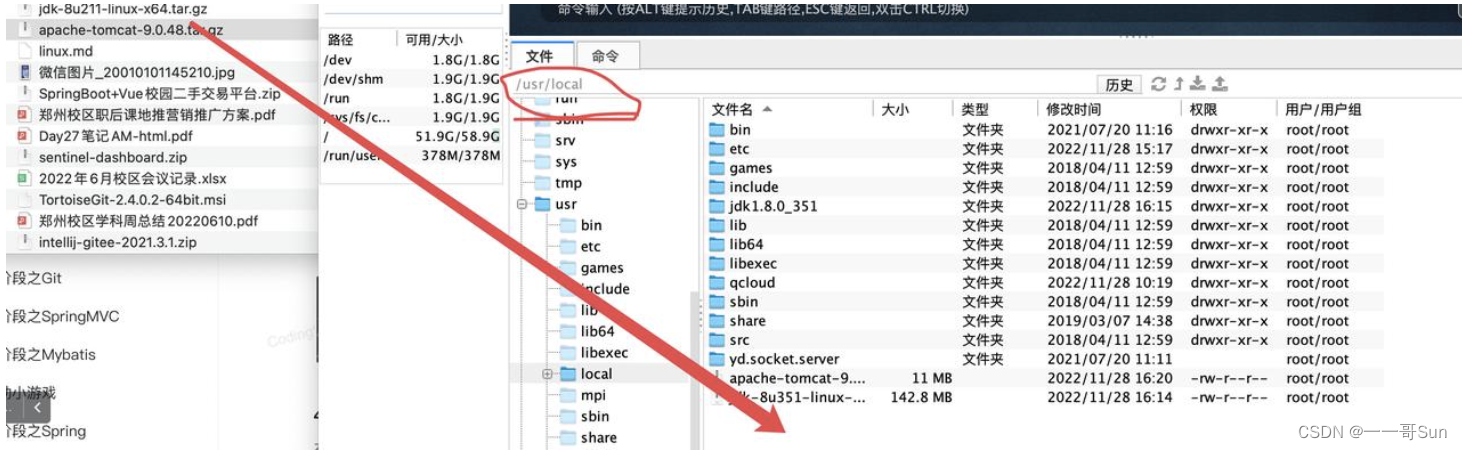The width and height of the screenshot is (1462, 450).
Task: Select SpringBoot+Vue校园二手交易平台.zip file
Action: click(x=158, y=93)
